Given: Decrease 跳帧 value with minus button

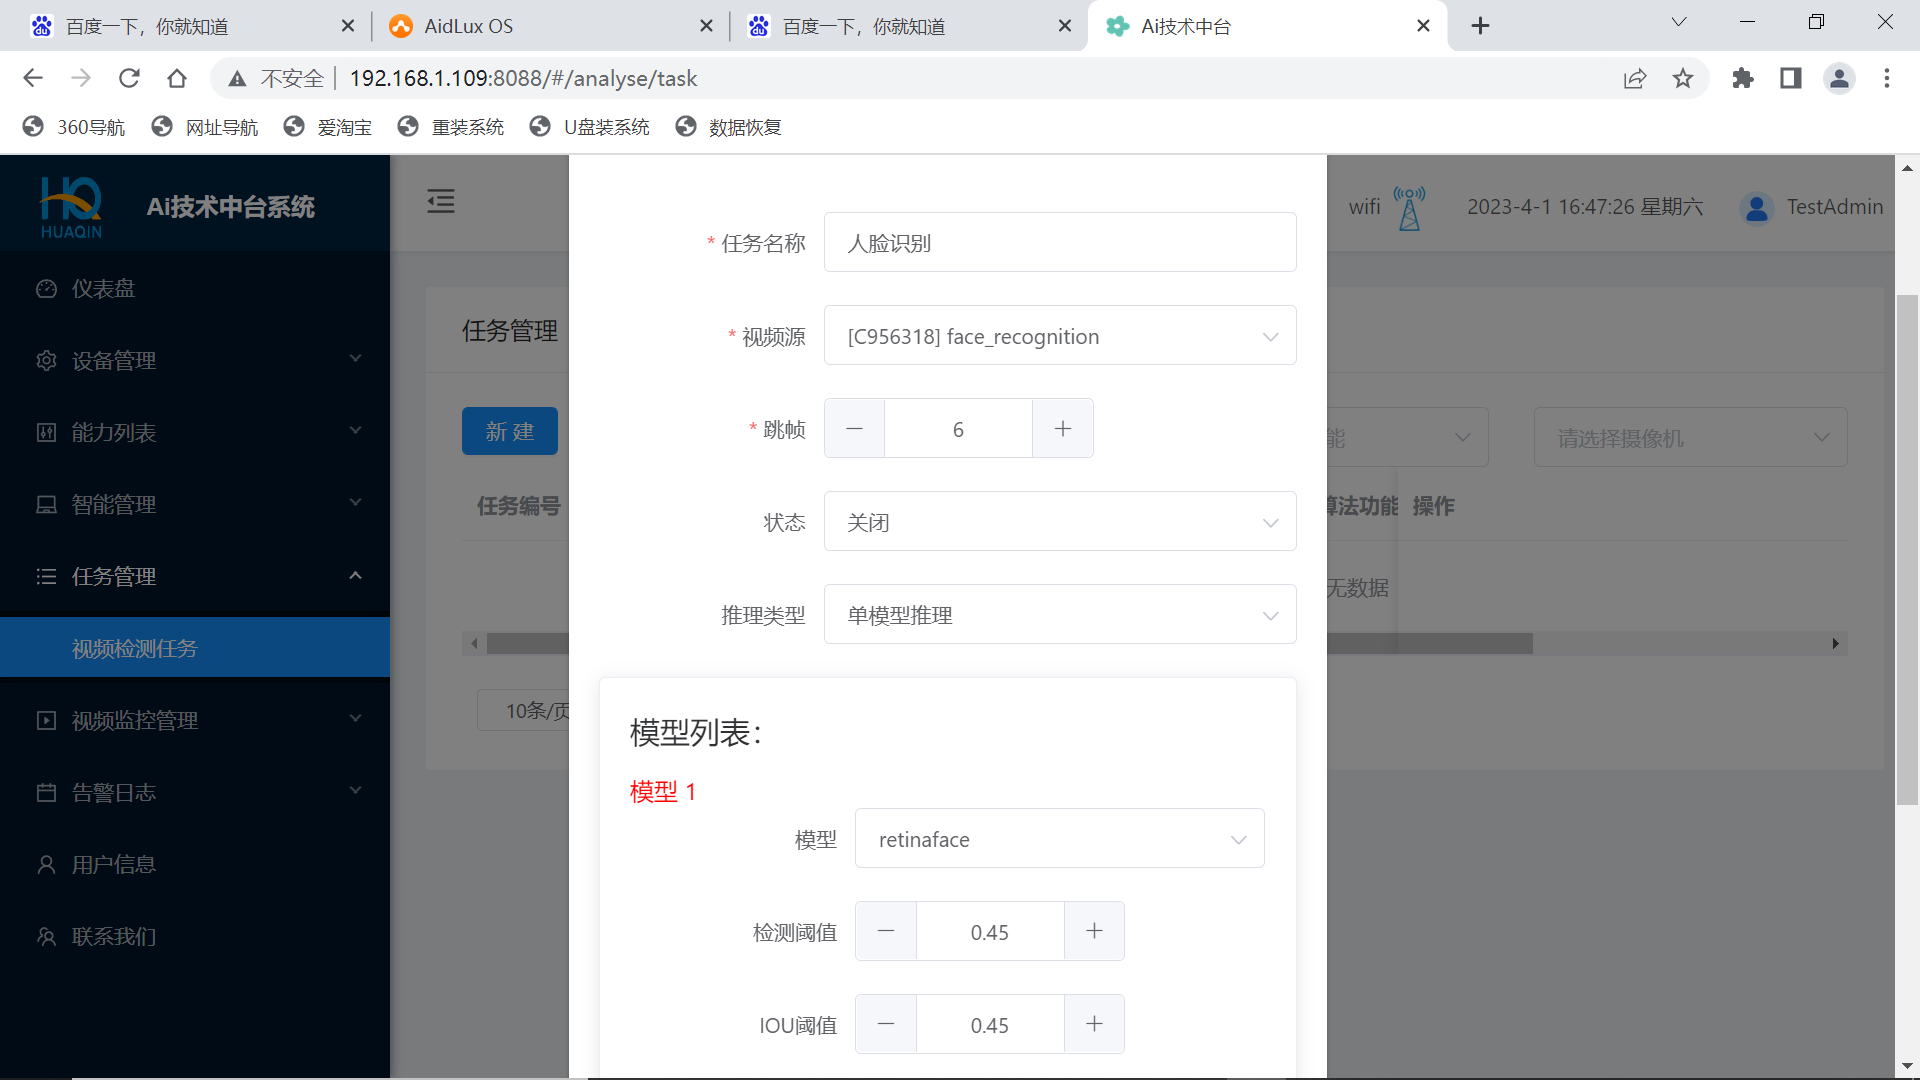Looking at the screenshot, I should tap(854, 429).
